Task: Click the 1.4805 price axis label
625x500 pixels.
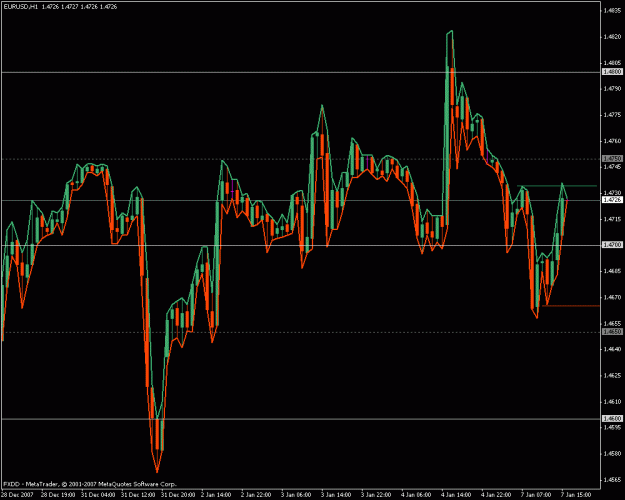Action: [x=612, y=63]
